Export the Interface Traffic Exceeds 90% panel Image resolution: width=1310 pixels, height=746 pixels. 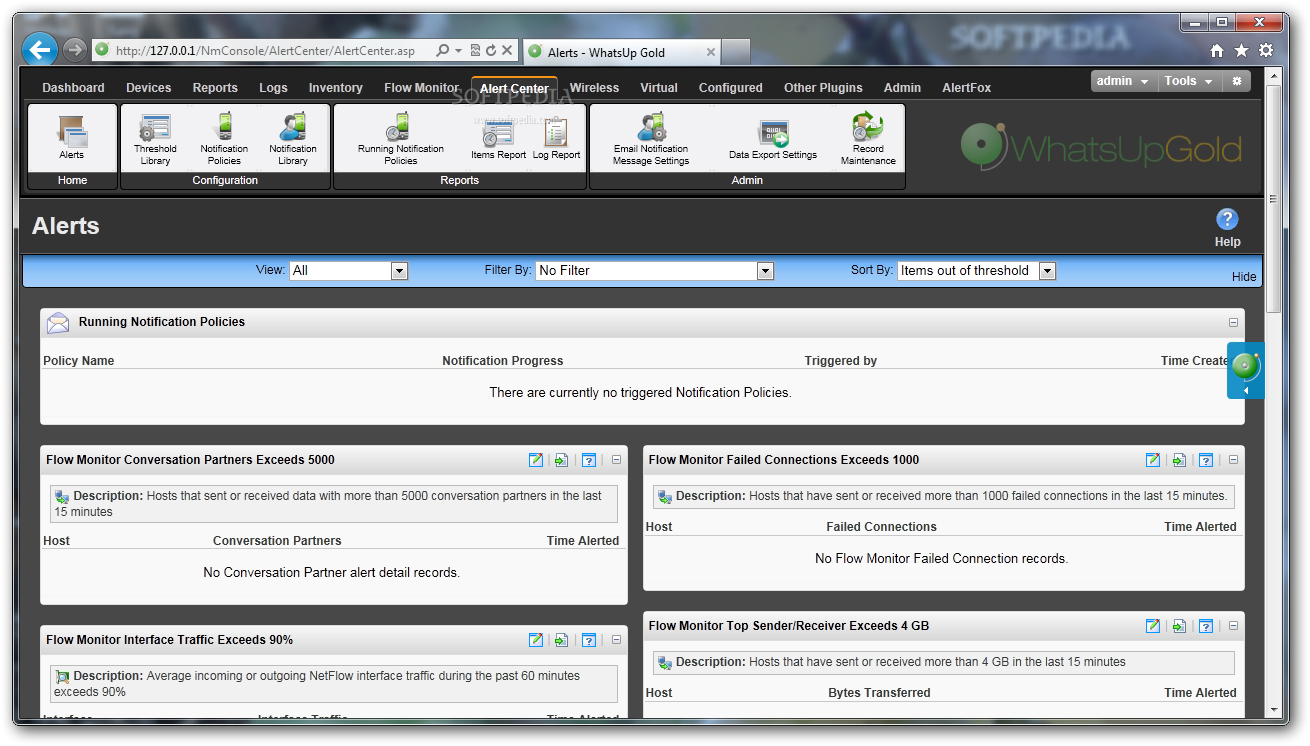pyautogui.click(x=562, y=640)
